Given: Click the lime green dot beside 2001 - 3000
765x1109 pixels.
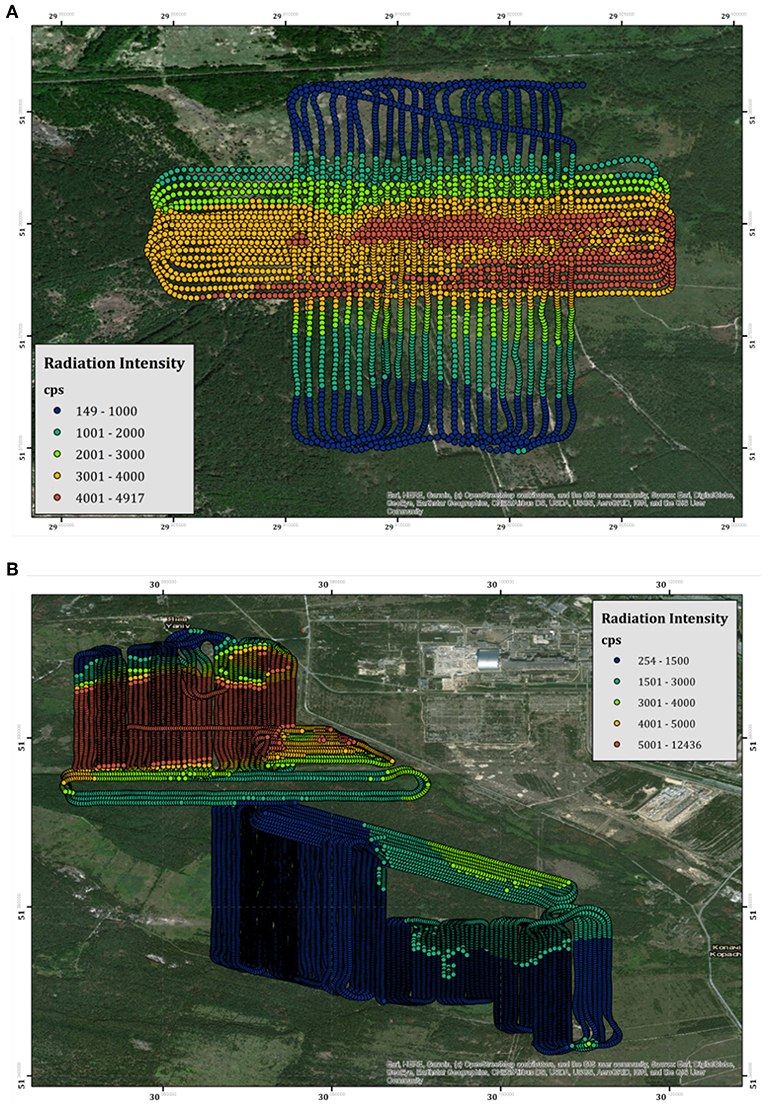Looking at the screenshot, I should [x=57, y=455].
